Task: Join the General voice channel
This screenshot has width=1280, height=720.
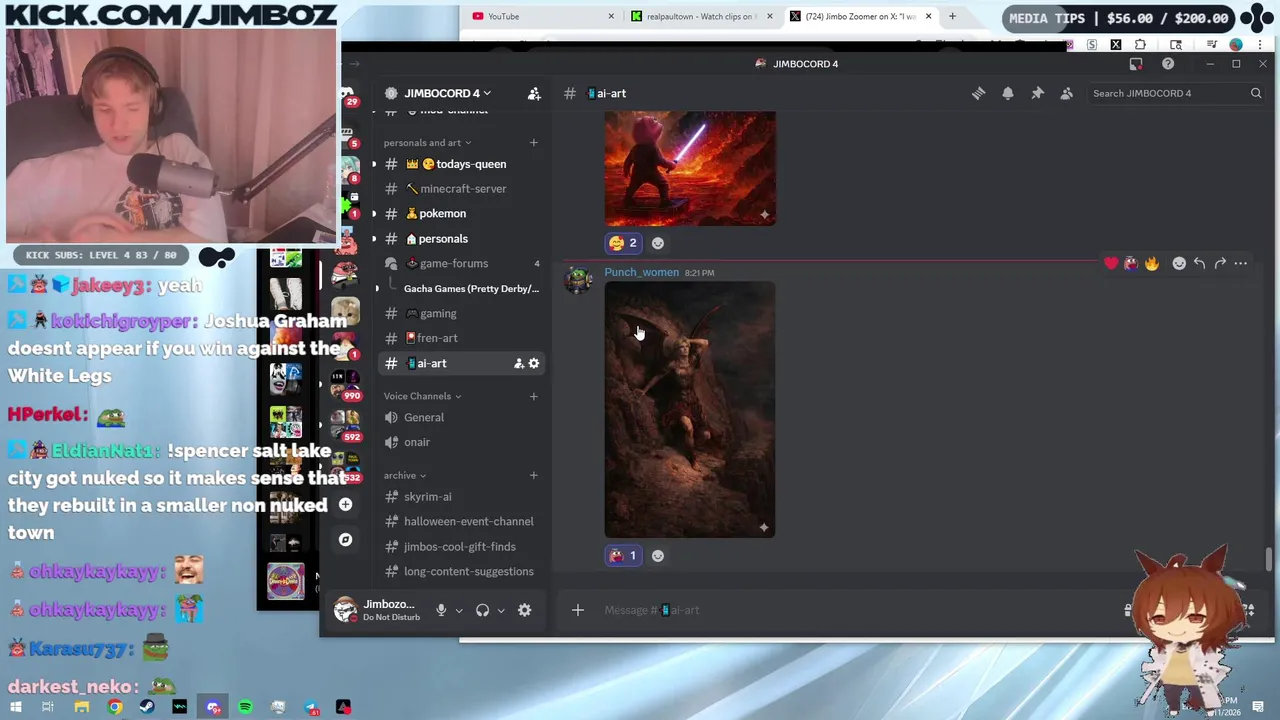Action: (x=461, y=417)
